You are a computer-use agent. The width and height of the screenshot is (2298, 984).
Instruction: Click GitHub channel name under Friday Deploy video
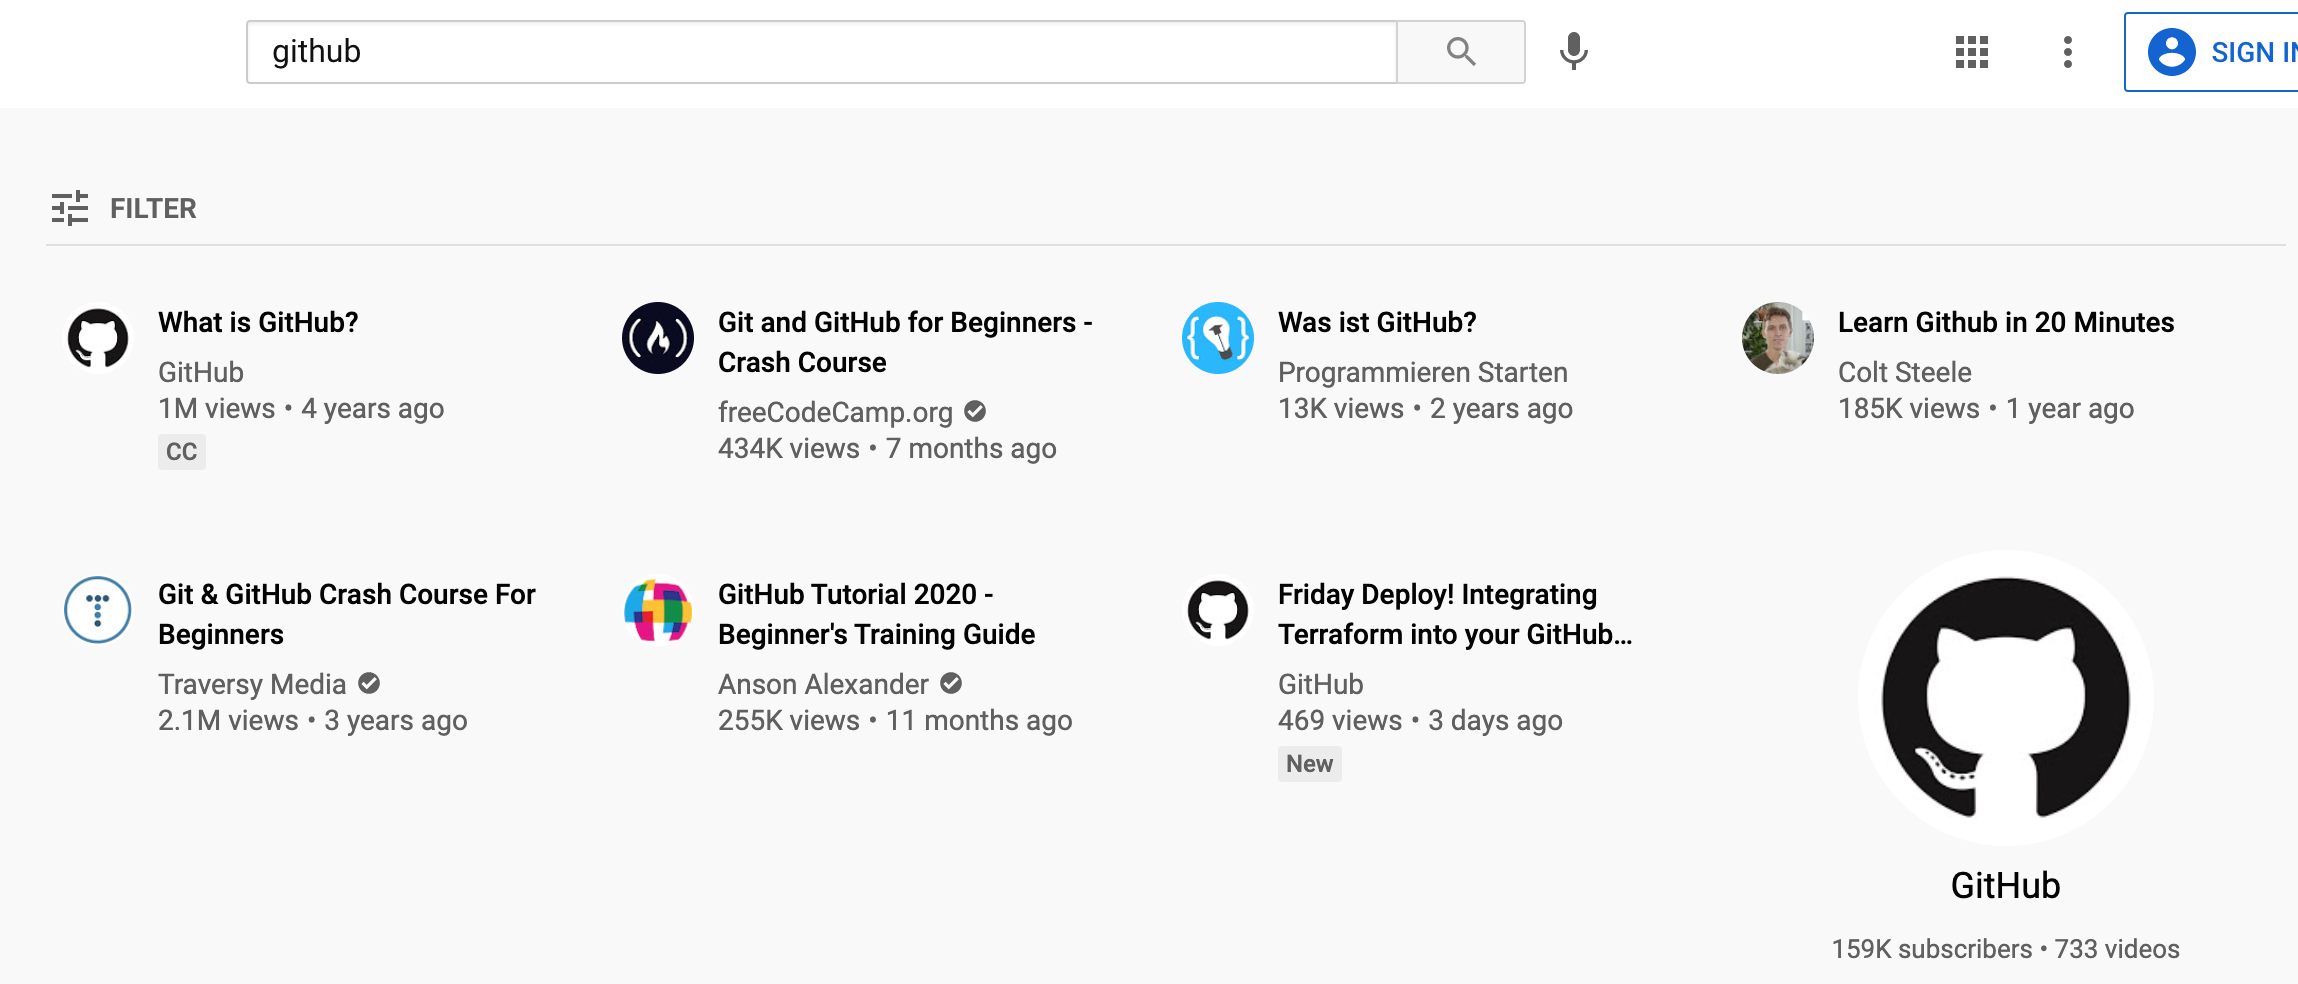pyautogui.click(x=1321, y=684)
